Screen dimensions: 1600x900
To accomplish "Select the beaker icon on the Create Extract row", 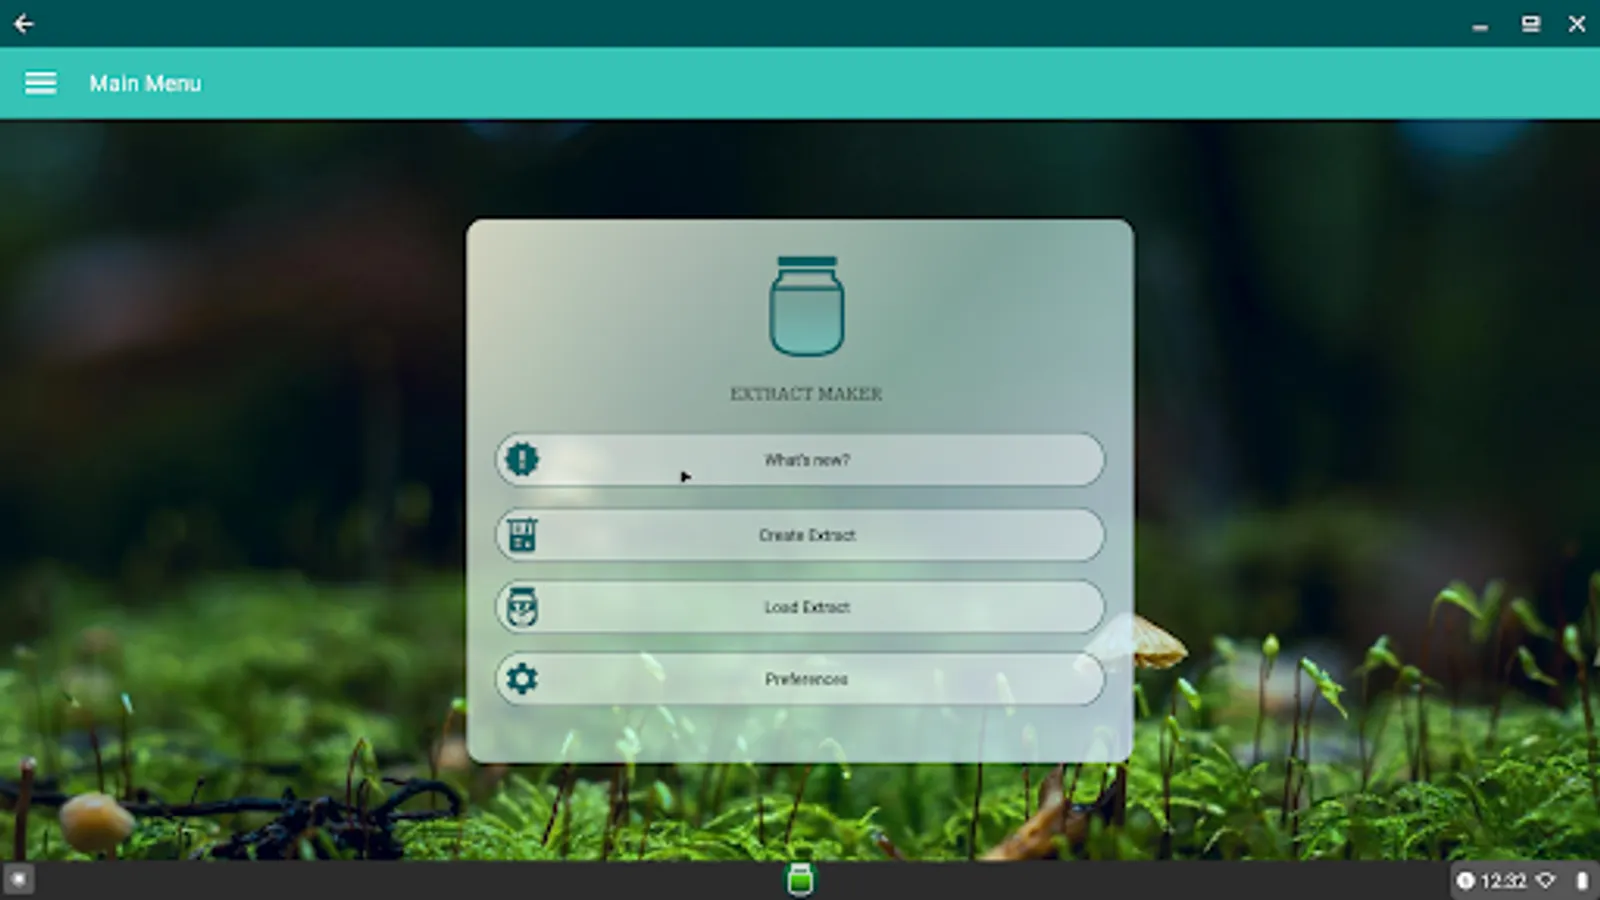I will (x=521, y=535).
